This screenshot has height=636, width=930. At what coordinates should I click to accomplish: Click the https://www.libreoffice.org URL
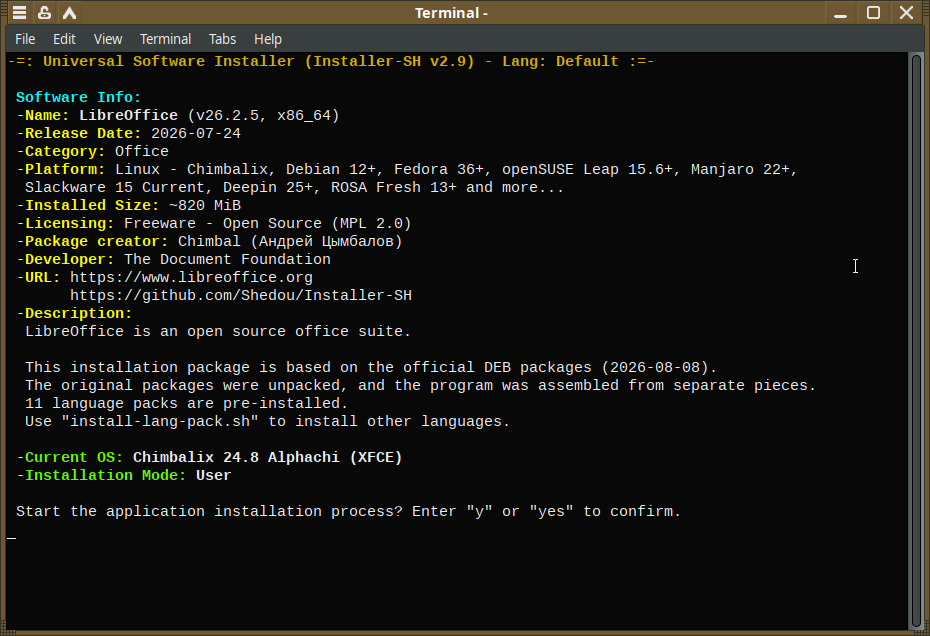click(x=191, y=278)
